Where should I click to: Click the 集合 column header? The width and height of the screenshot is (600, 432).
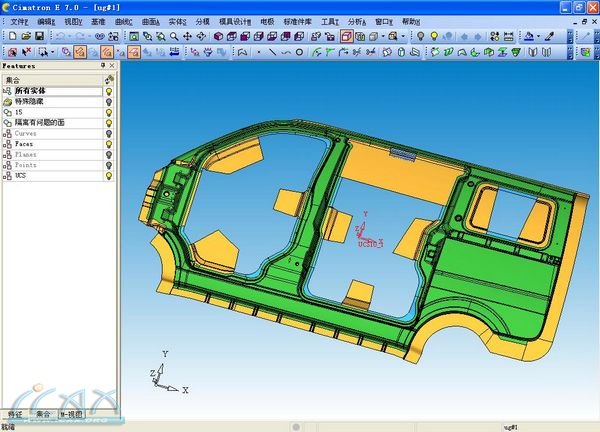point(53,80)
